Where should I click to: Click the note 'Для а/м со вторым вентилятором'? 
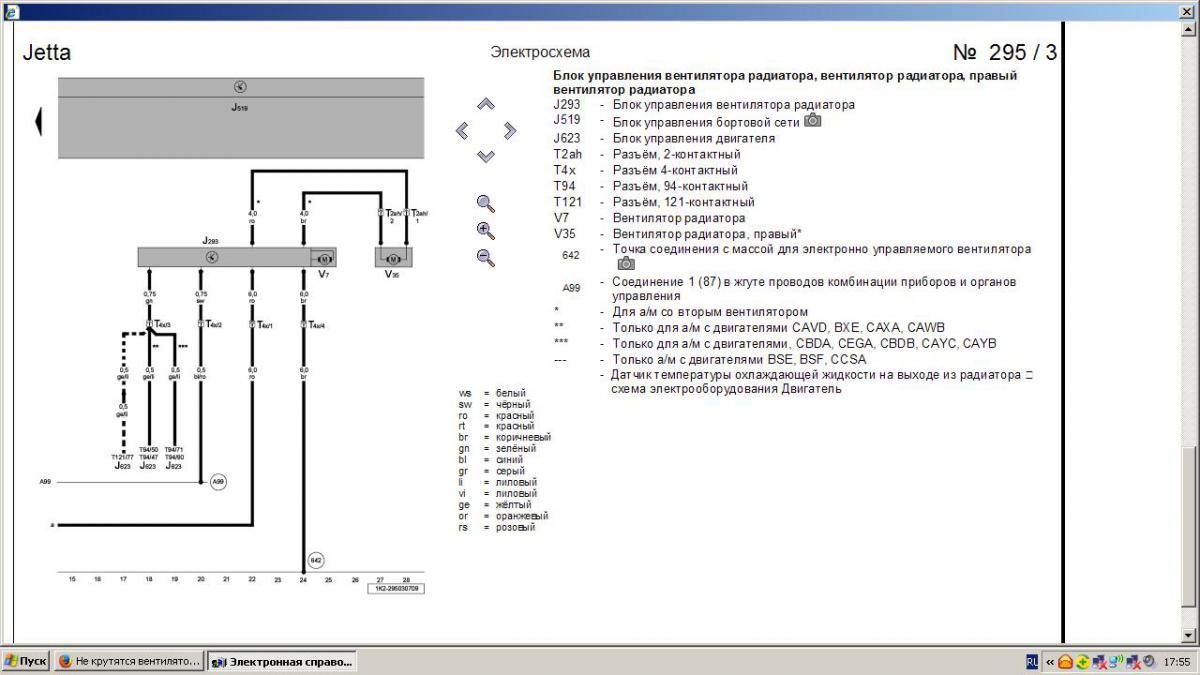pos(710,312)
